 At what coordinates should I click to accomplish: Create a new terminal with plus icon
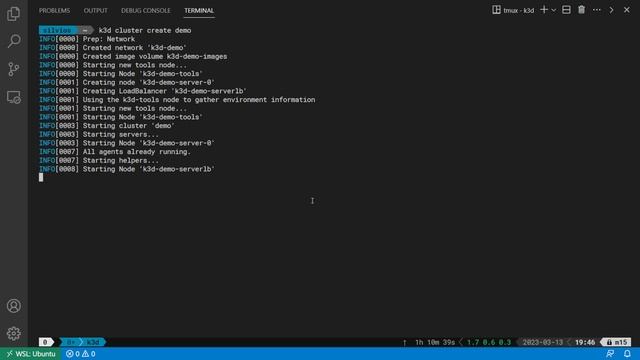(x=544, y=10)
